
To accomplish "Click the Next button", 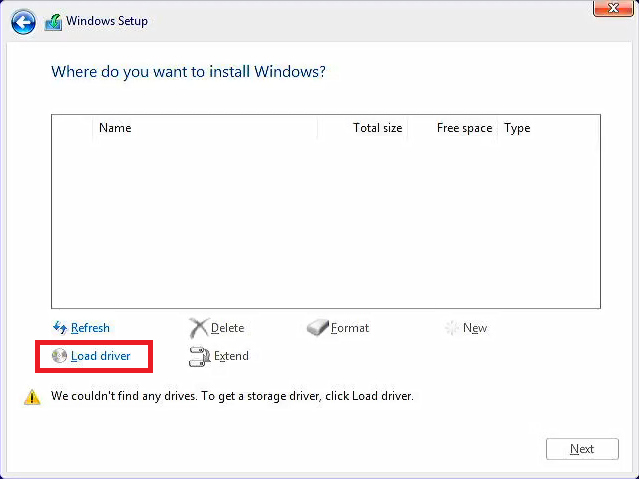I will tap(582, 449).
